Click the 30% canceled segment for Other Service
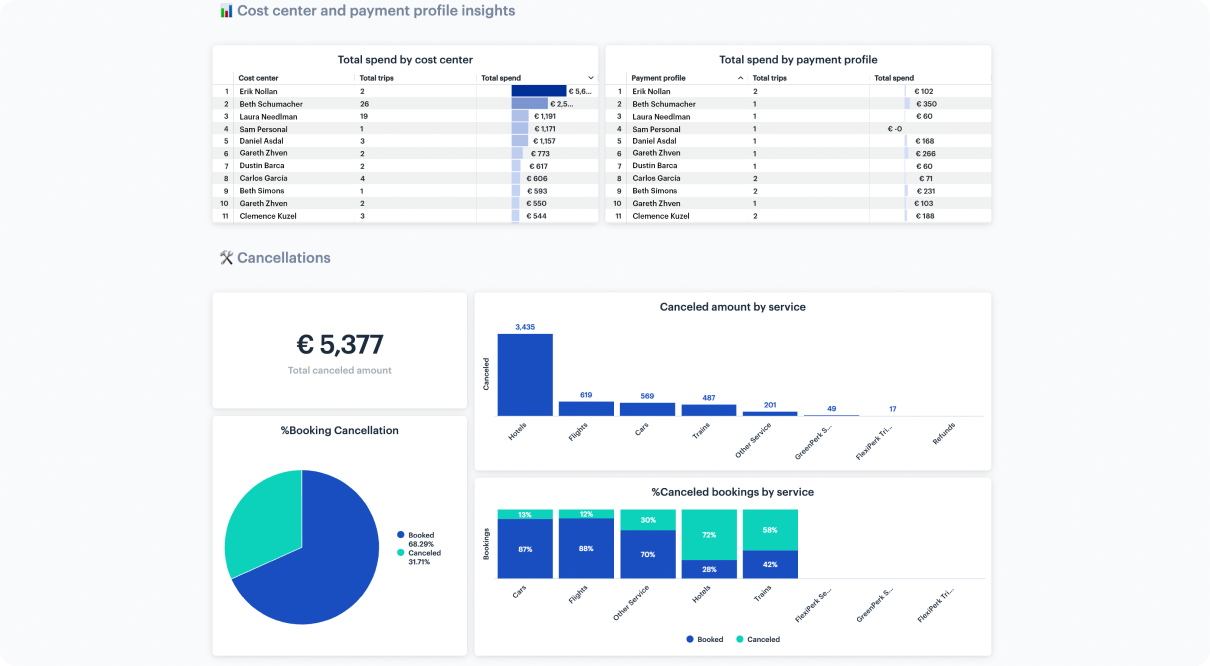The height and width of the screenshot is (666, 1210). coord(647,520)
